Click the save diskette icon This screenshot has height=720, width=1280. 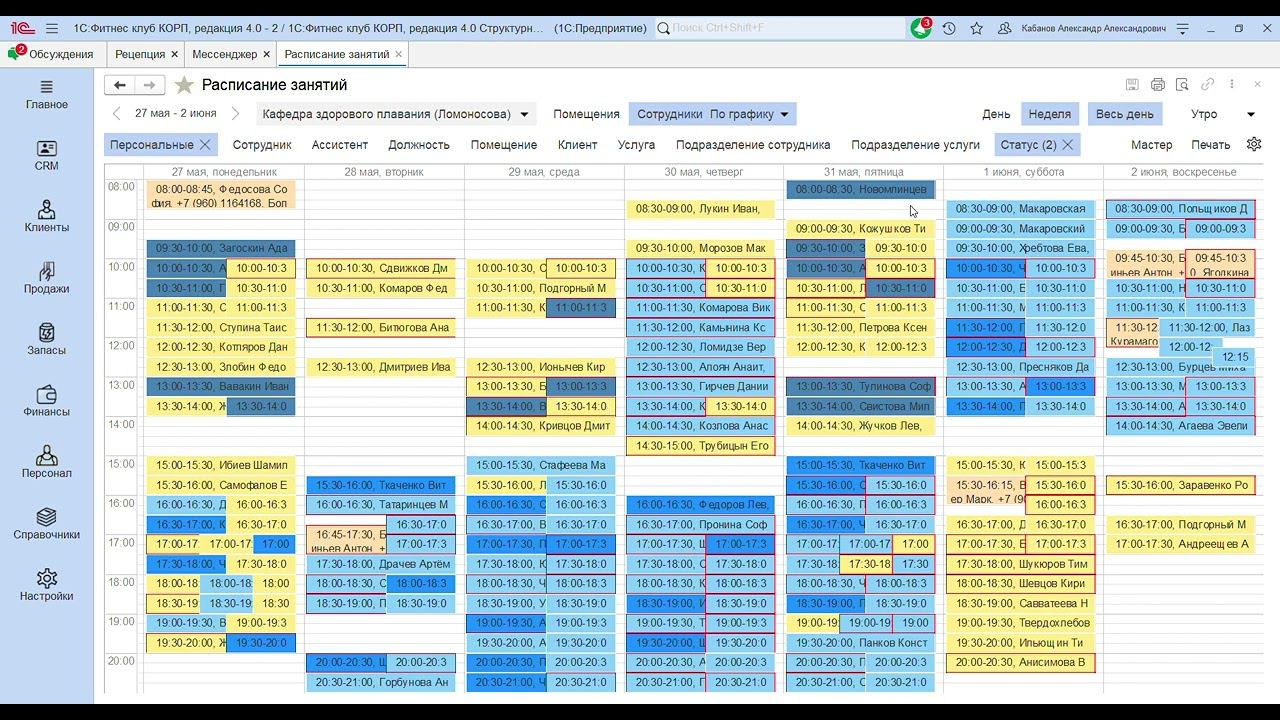(x=1132, y=85)
